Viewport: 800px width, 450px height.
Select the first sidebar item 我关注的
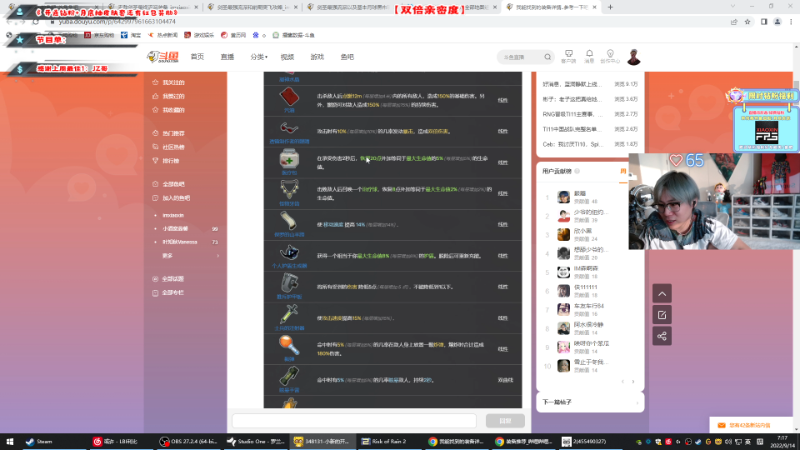click(x=173, y=82)
